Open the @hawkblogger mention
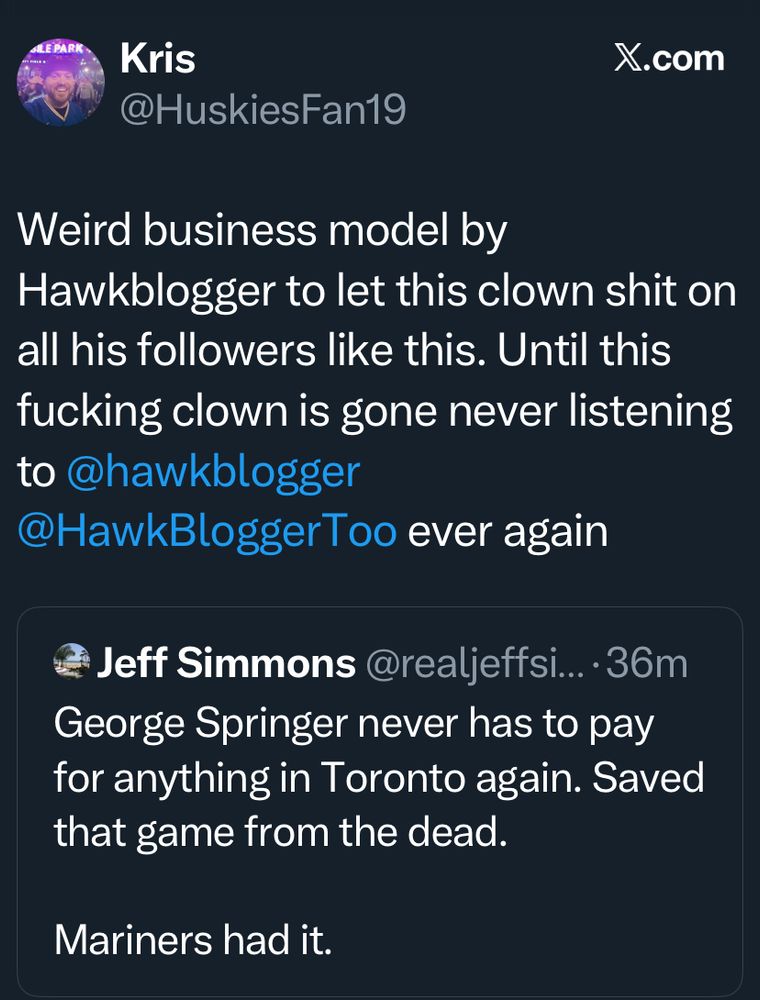Image resolution: width=760 pixels, height=1000 pixels. [x=212, y=471]
